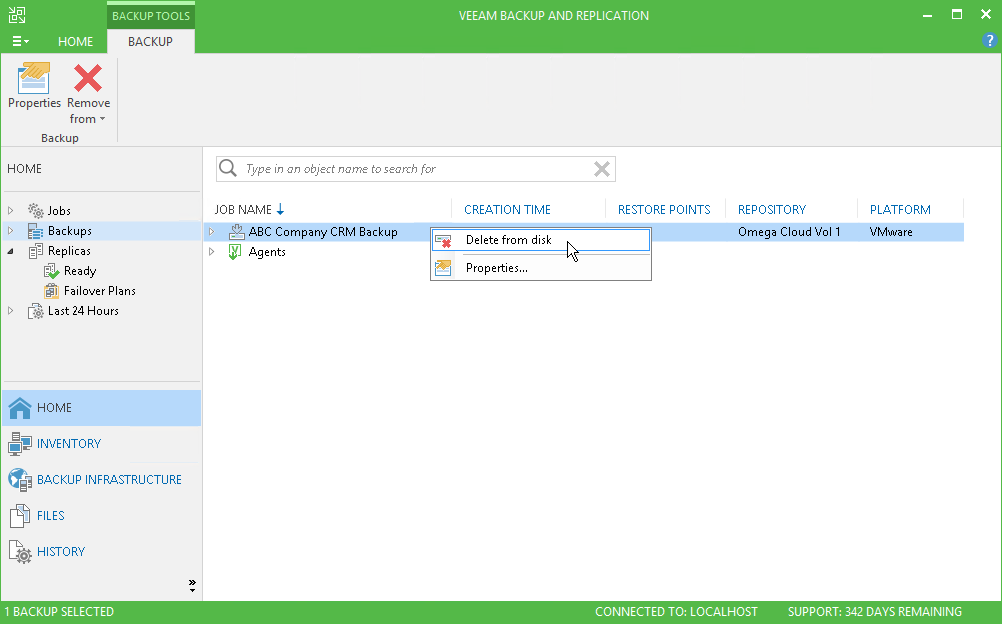Click the Veeam application logo icon
Image resolution: width=1002 pixels, height=624 pixels.
17,15
